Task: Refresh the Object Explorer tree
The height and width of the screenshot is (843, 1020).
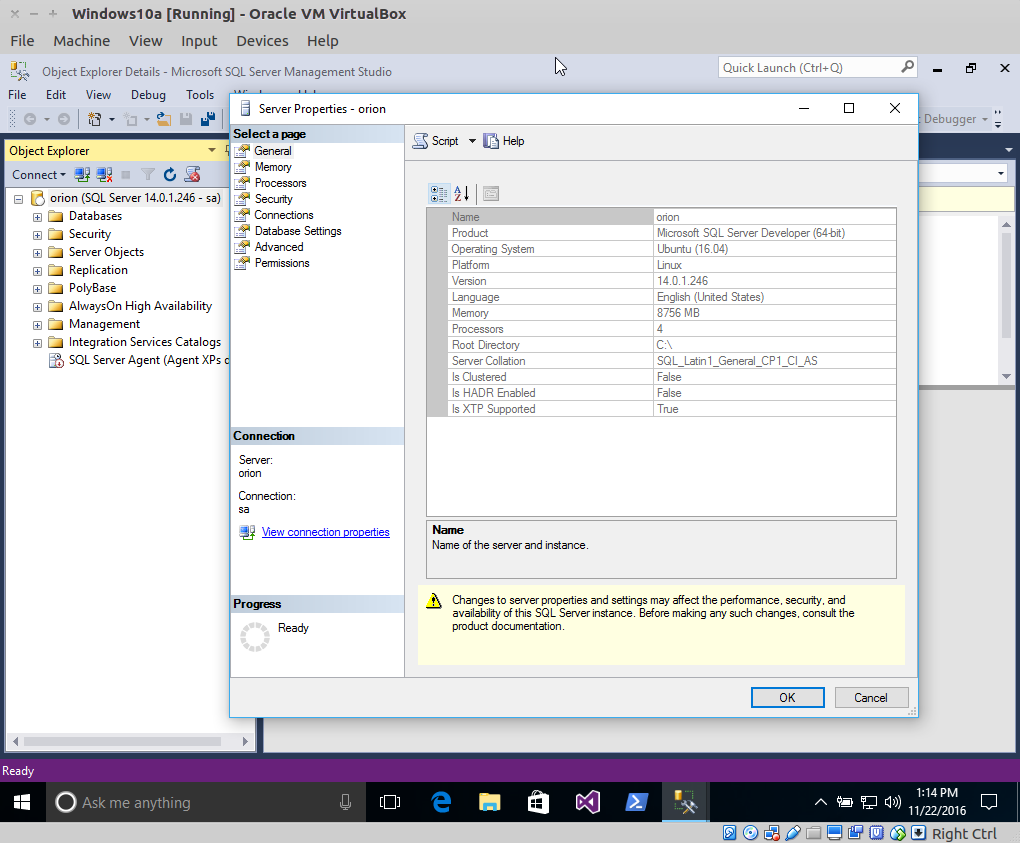Action: coord(170,174)
